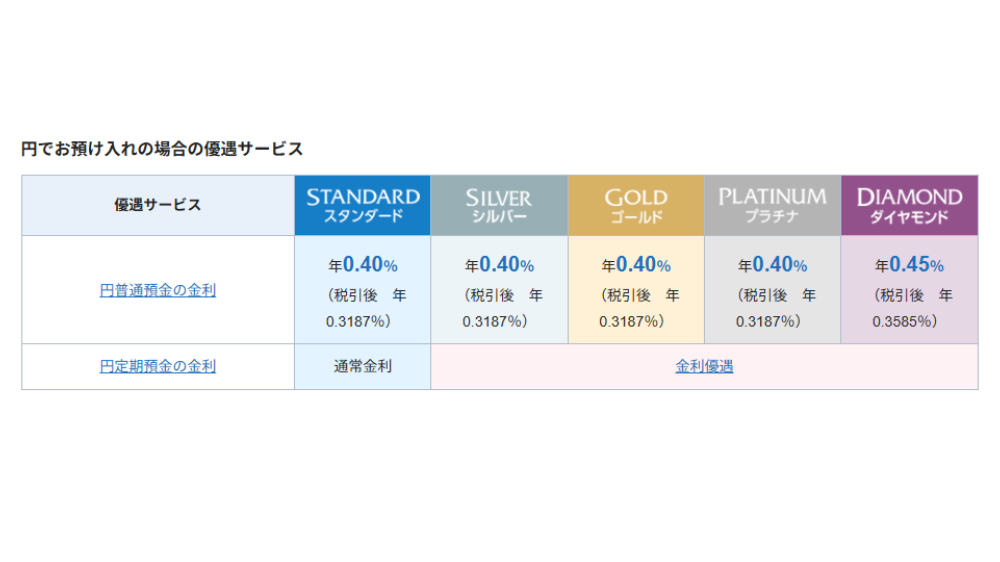Screen dimensions: 1000x562
Task: Select the SILVER シルバー column header
Action: [499, 205]
